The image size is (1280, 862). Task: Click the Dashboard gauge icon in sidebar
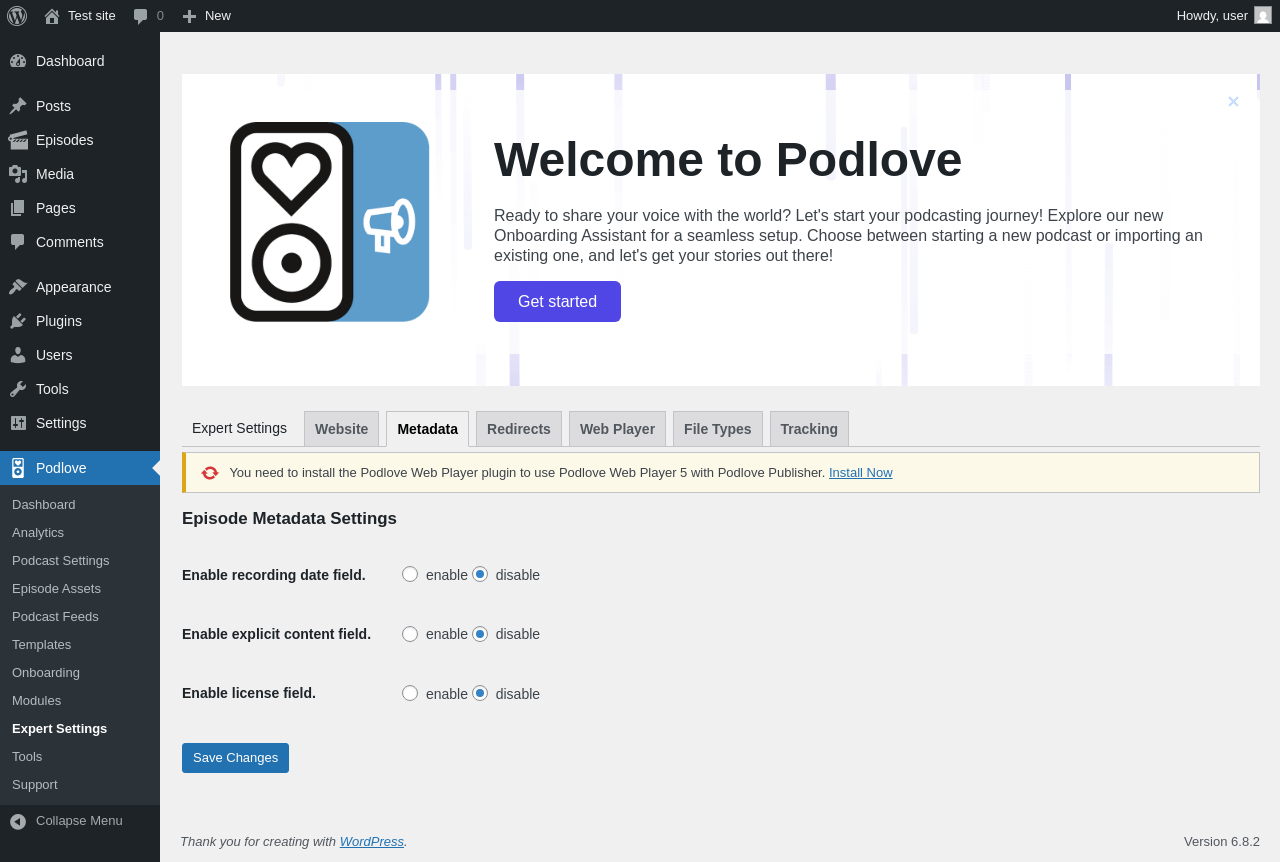(x=18, y=61)
